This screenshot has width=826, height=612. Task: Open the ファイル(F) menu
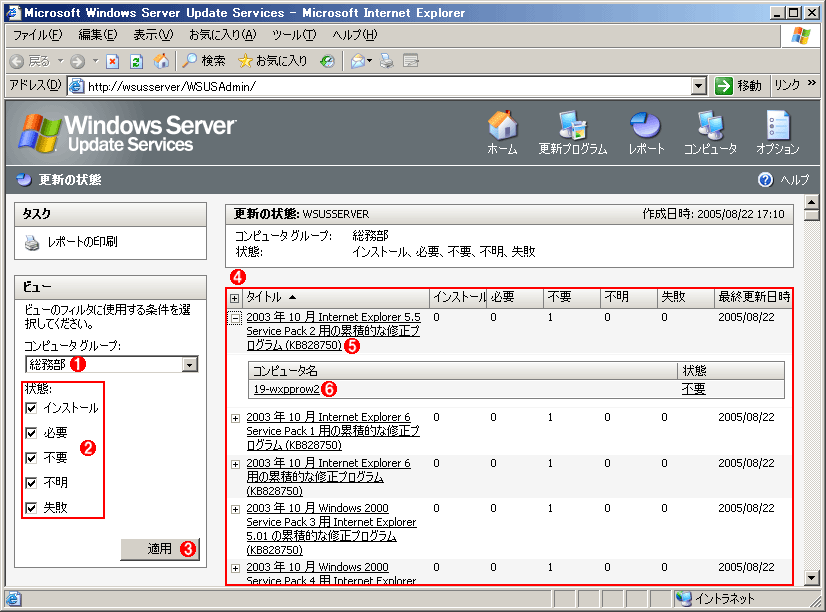[37, 35]
